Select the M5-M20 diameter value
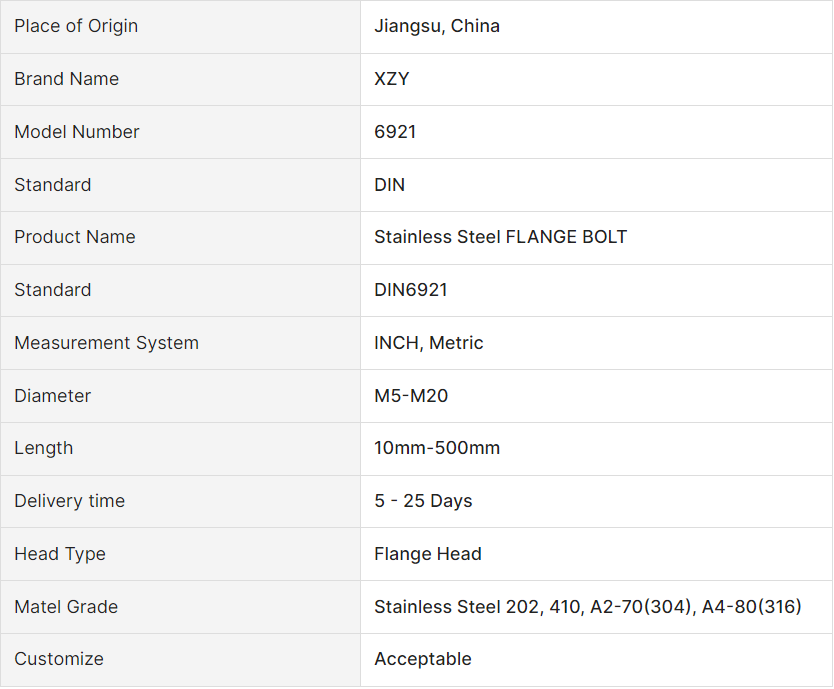The height and width of the screenshot is (689, 834). pos(411,396)
